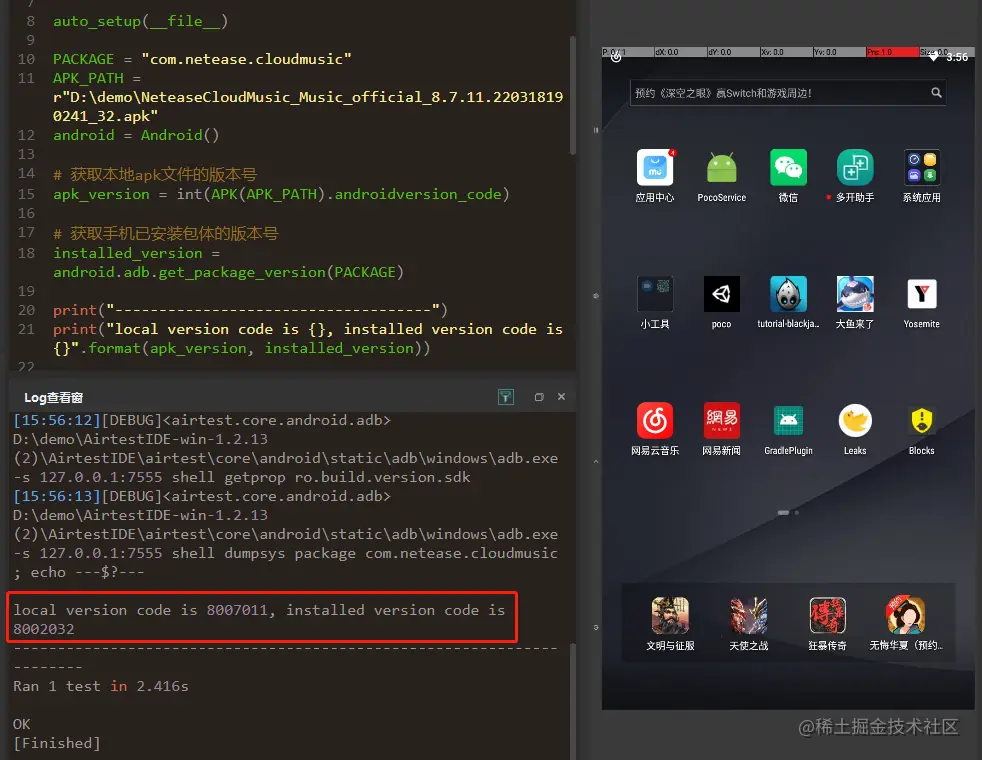Click the code editor vertical scrollbar
This screenshot has height=760, width=982.
pyautogui.click(x=572, y=94)
